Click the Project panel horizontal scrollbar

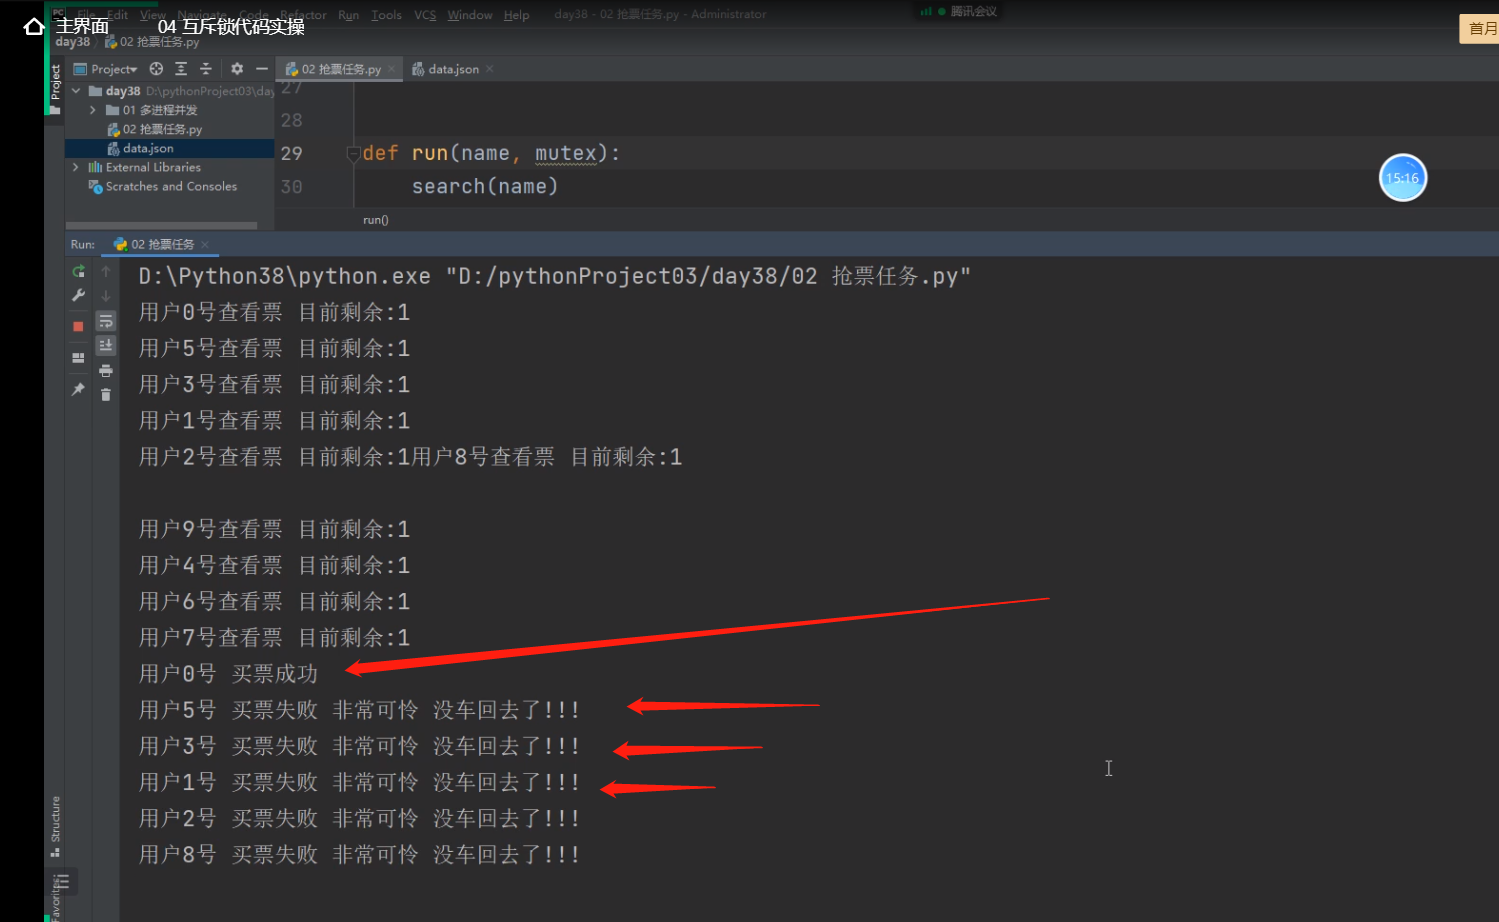coord(161,225)
